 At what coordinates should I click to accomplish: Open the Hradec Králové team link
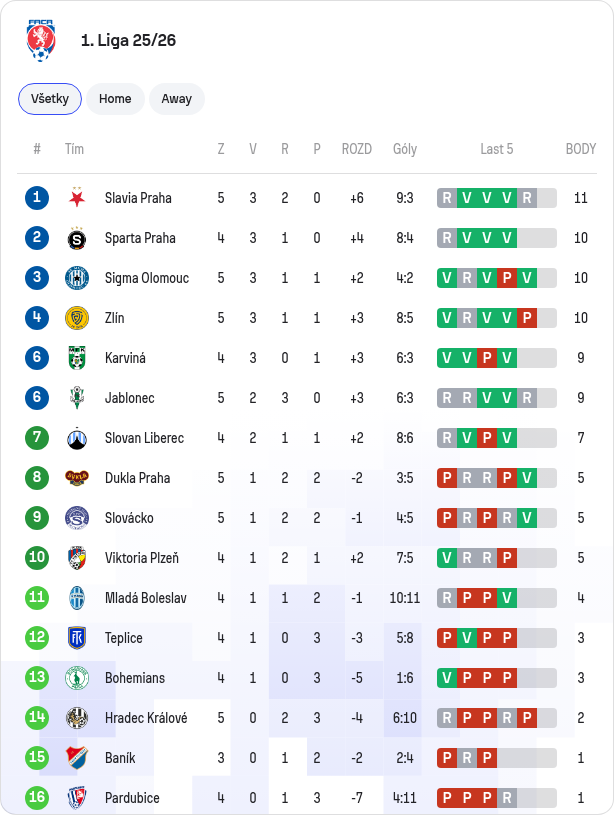146,718
